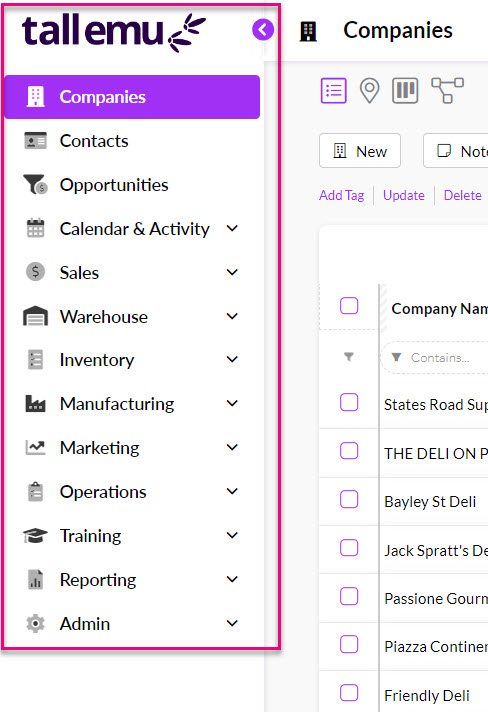Click the Update link
The width and height of the screenshot is (488, 712).
pyautogui.click(x=404, y=195)
